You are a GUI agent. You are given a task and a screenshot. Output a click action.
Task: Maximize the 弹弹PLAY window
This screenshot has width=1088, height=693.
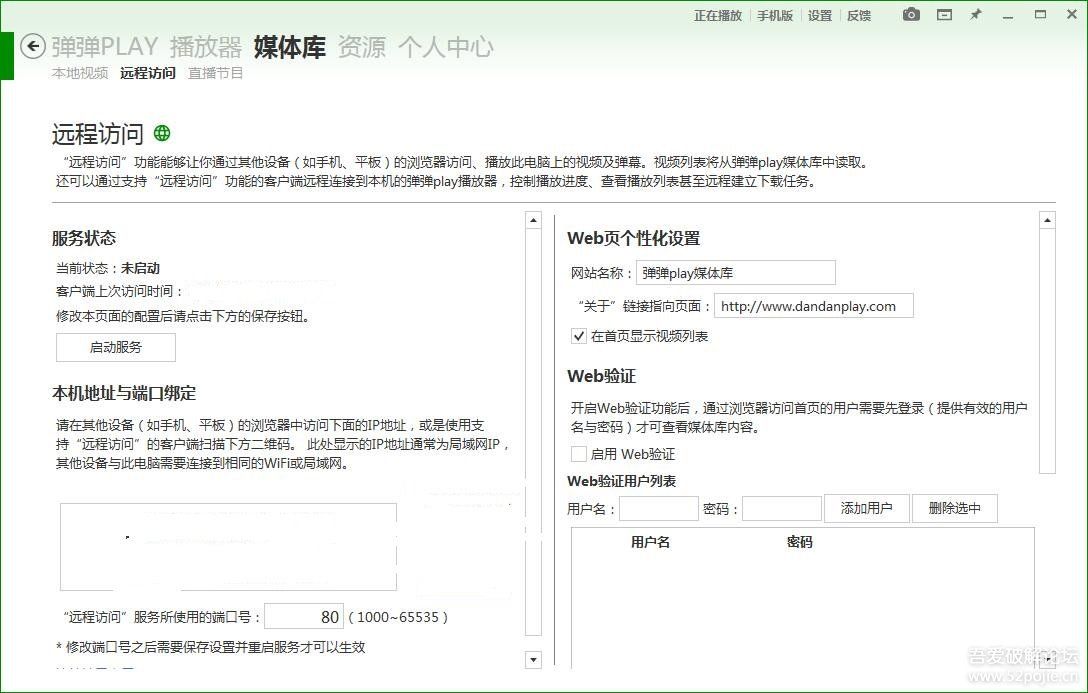click(1040, 15)
